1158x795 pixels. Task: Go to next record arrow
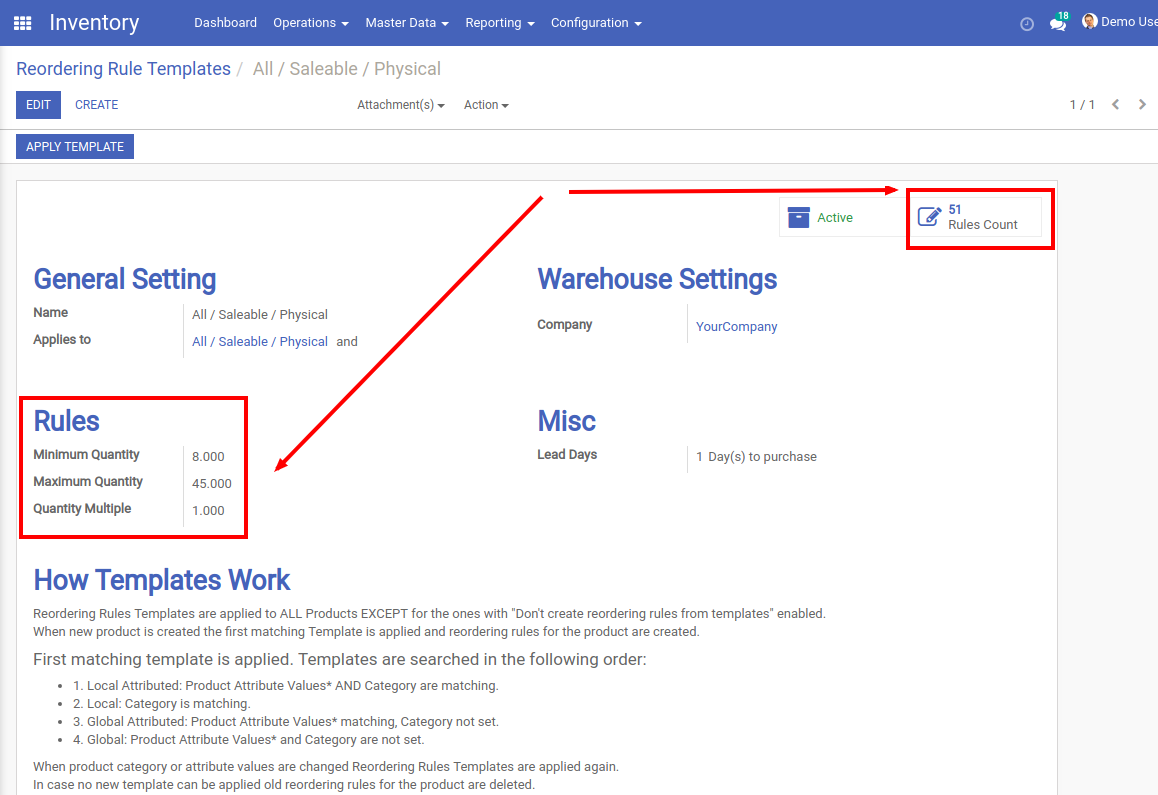pyautogui.click(x=1142, y=105)
